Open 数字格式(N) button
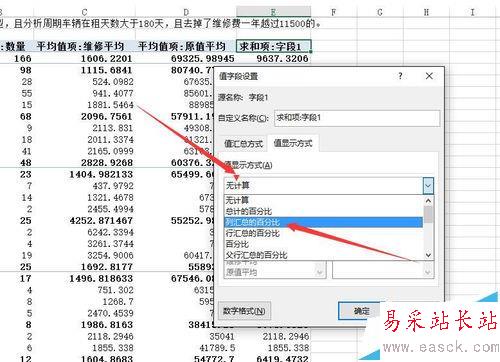 (244, 311)
